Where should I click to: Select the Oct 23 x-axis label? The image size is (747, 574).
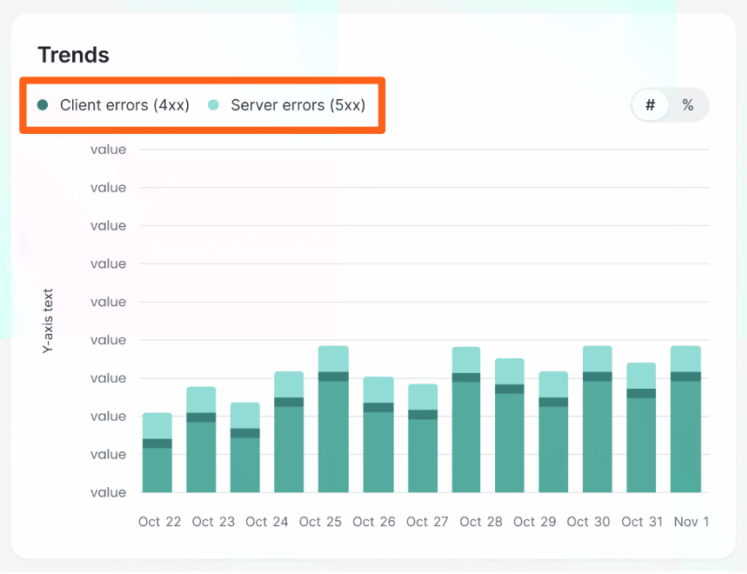pyautogui.click(x=213, y=522)
